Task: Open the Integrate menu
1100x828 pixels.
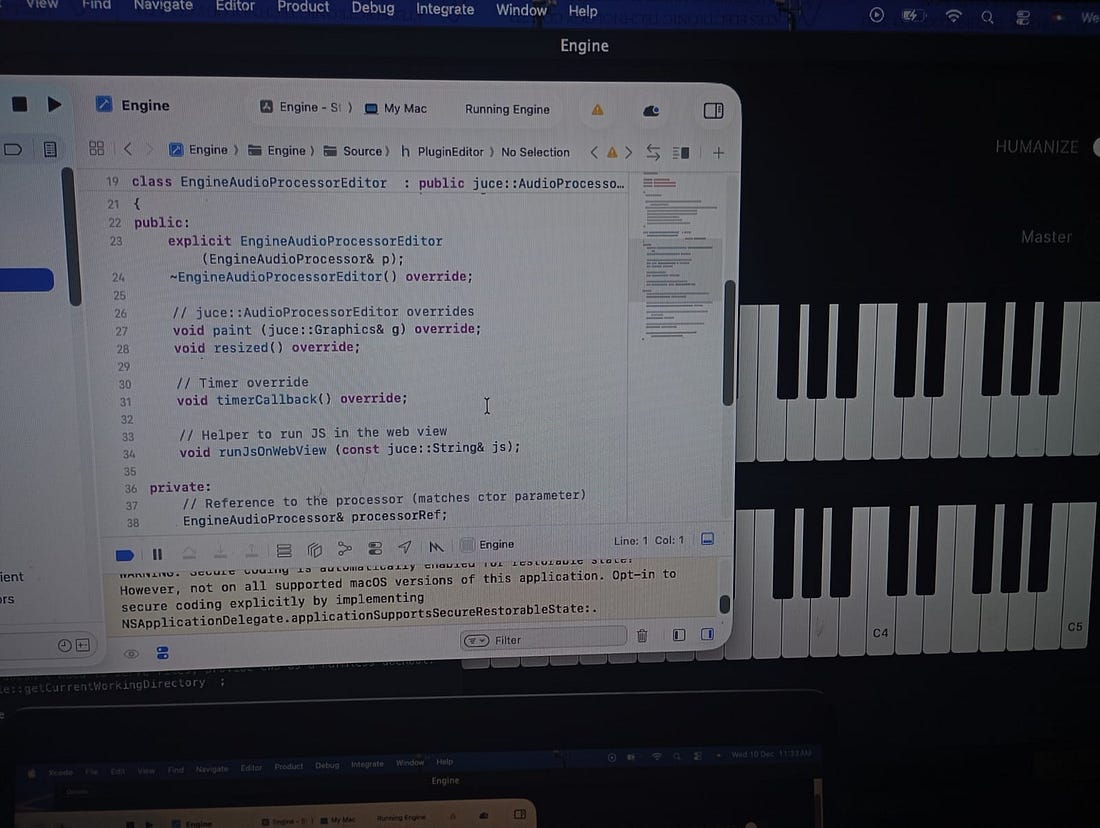Action: [445, 9]
